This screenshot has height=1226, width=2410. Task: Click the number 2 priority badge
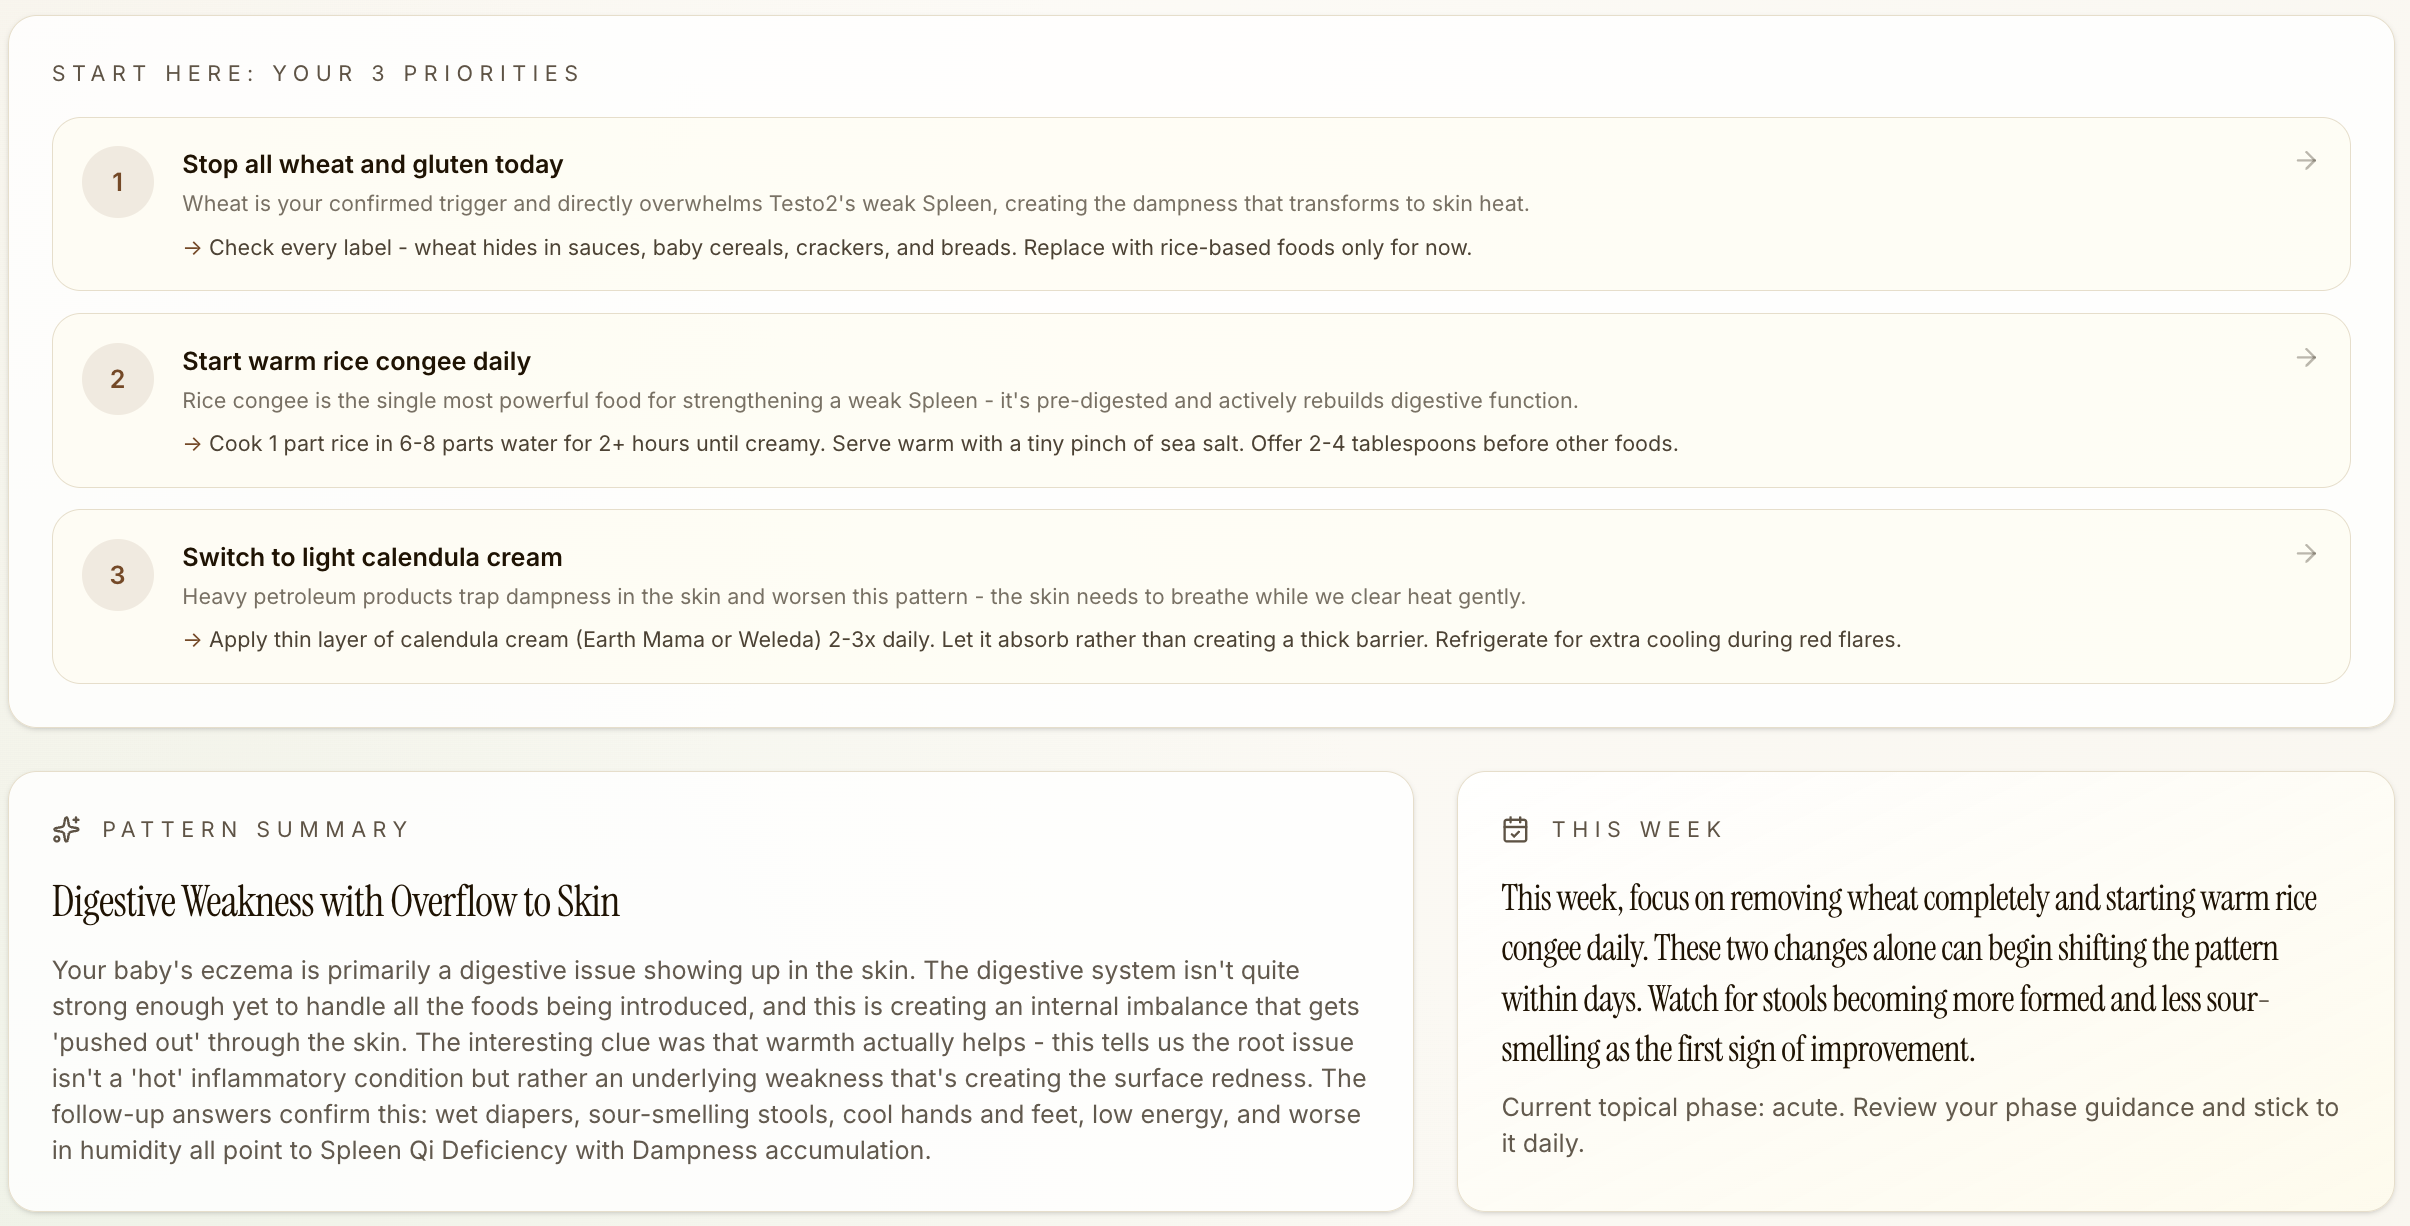[117, 378]
